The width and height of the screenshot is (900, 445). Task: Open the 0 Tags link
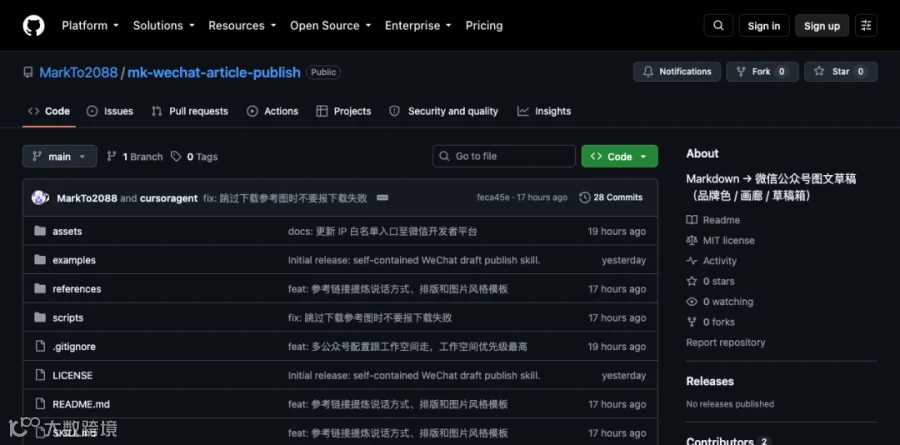[194, 157]
